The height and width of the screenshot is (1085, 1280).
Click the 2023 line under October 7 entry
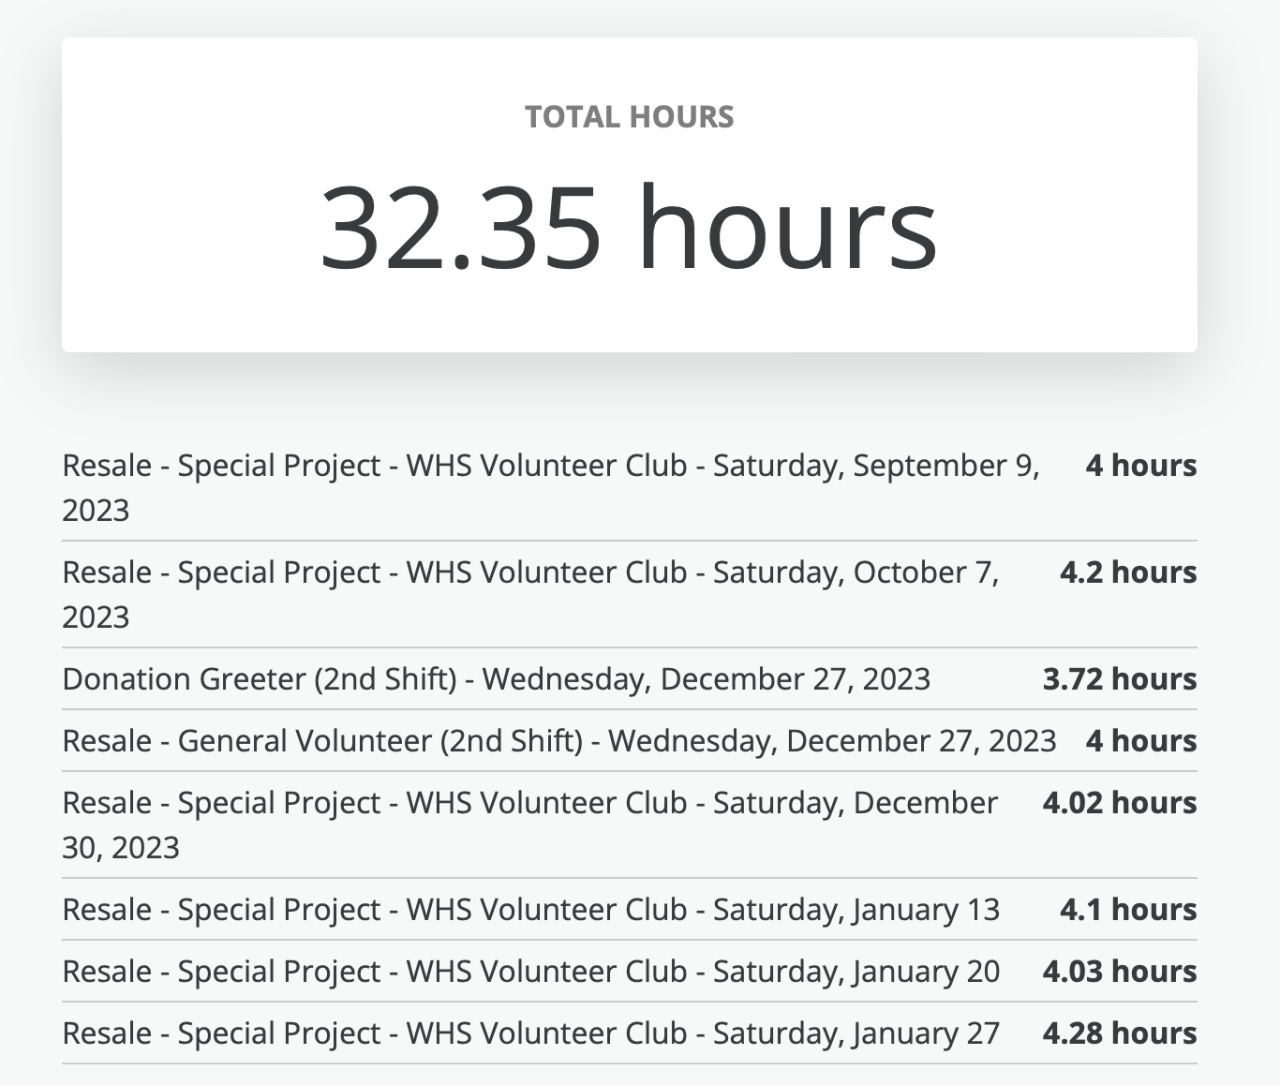coord(96,617)
